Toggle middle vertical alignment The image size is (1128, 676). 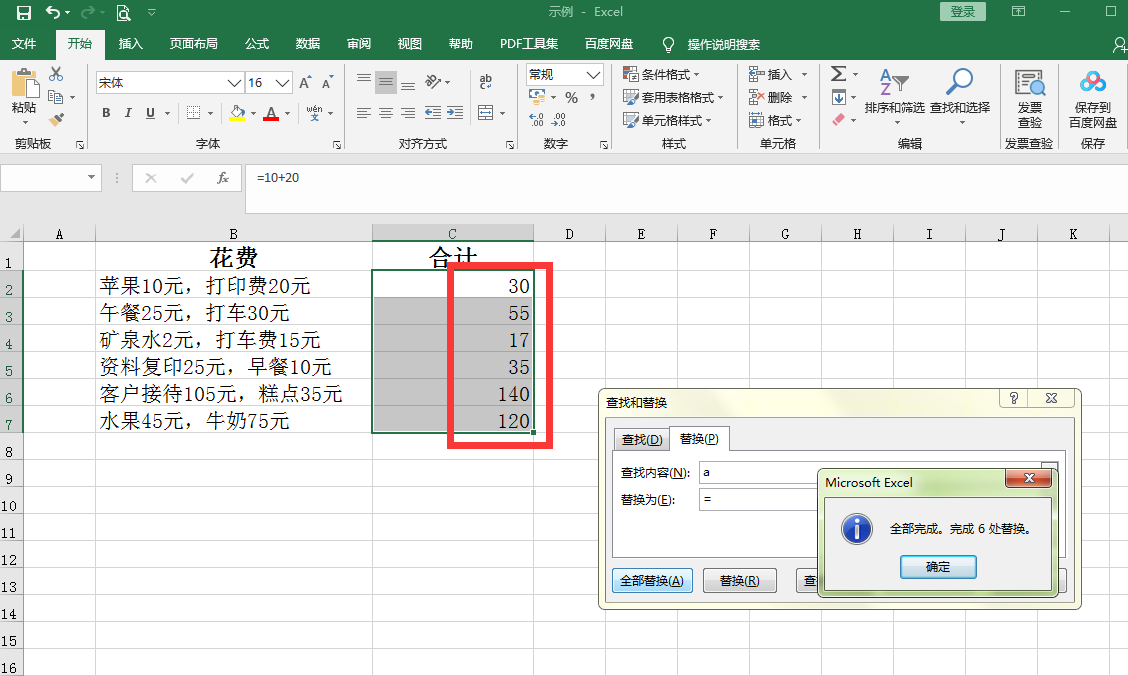[386, 82]
